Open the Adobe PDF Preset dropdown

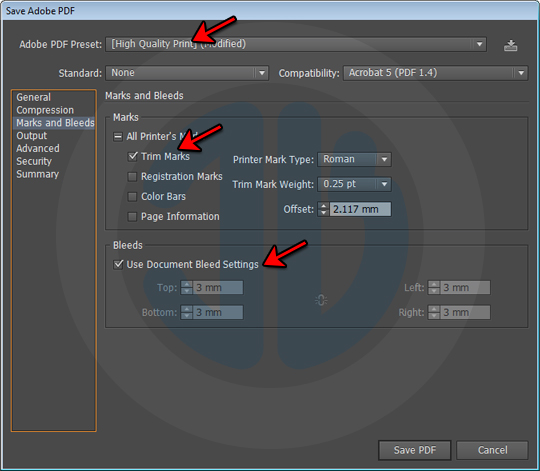point(296,44)
